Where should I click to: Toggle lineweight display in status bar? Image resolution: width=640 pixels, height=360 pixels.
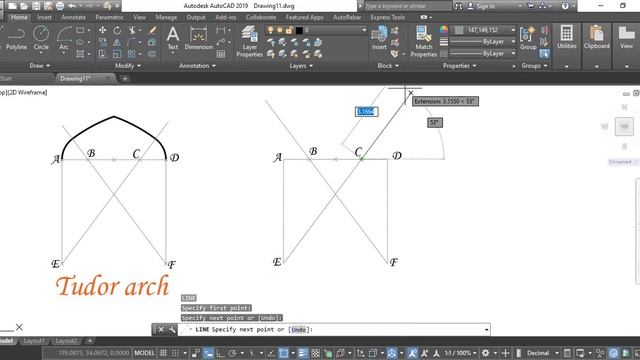[x=303, y=353]
